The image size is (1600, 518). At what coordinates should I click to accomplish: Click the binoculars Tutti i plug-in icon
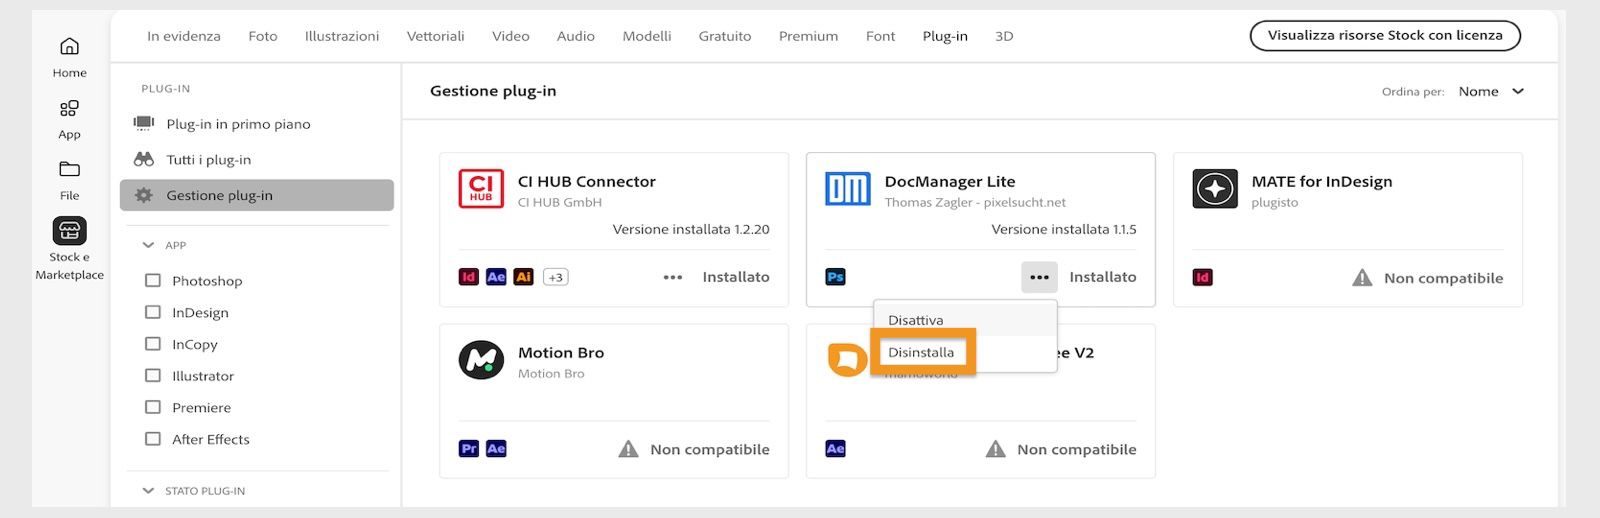click(144, 159)
